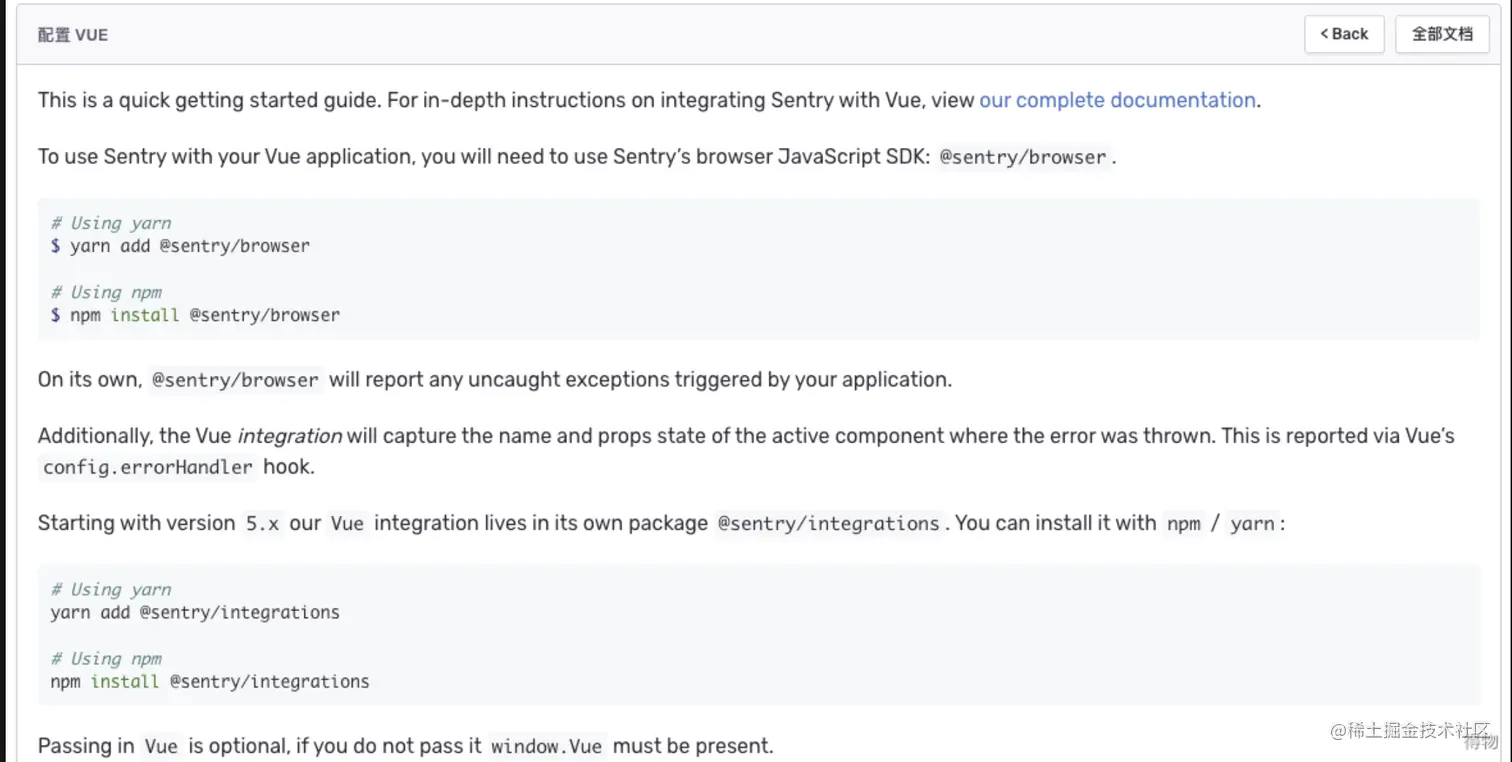
Task: Click '# Using npm' comment in first code block
Action: tap(106, 292)
